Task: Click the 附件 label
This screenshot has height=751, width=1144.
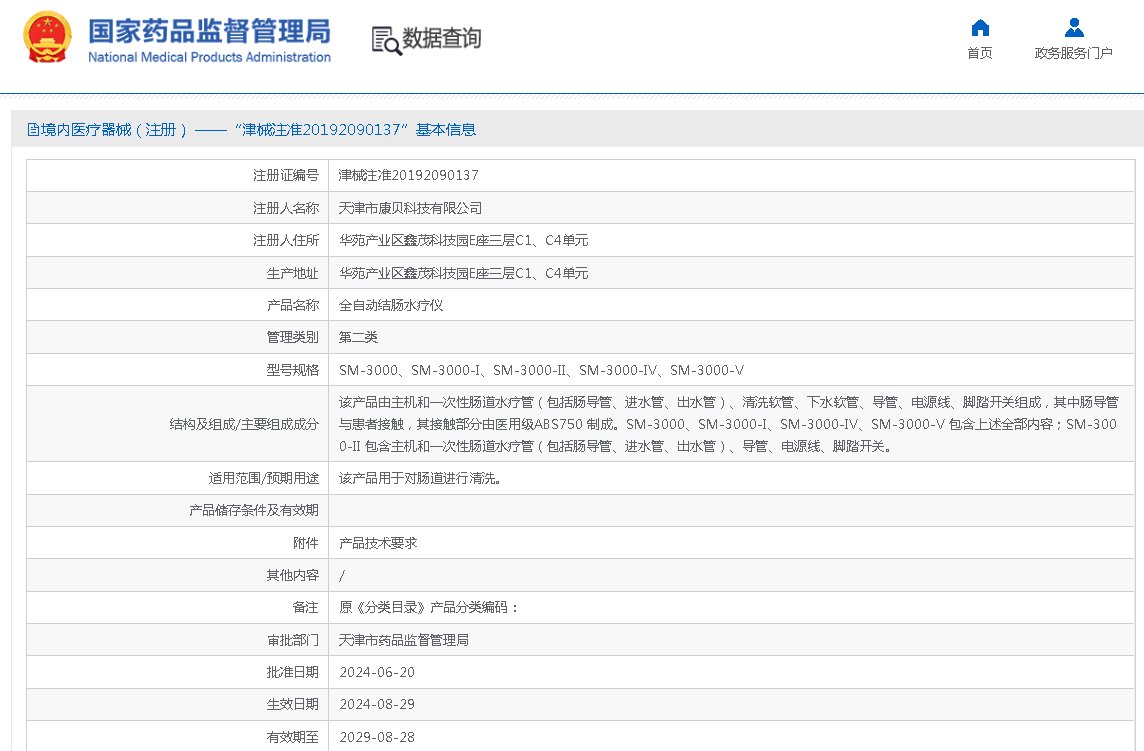Action: coord(306,543)
